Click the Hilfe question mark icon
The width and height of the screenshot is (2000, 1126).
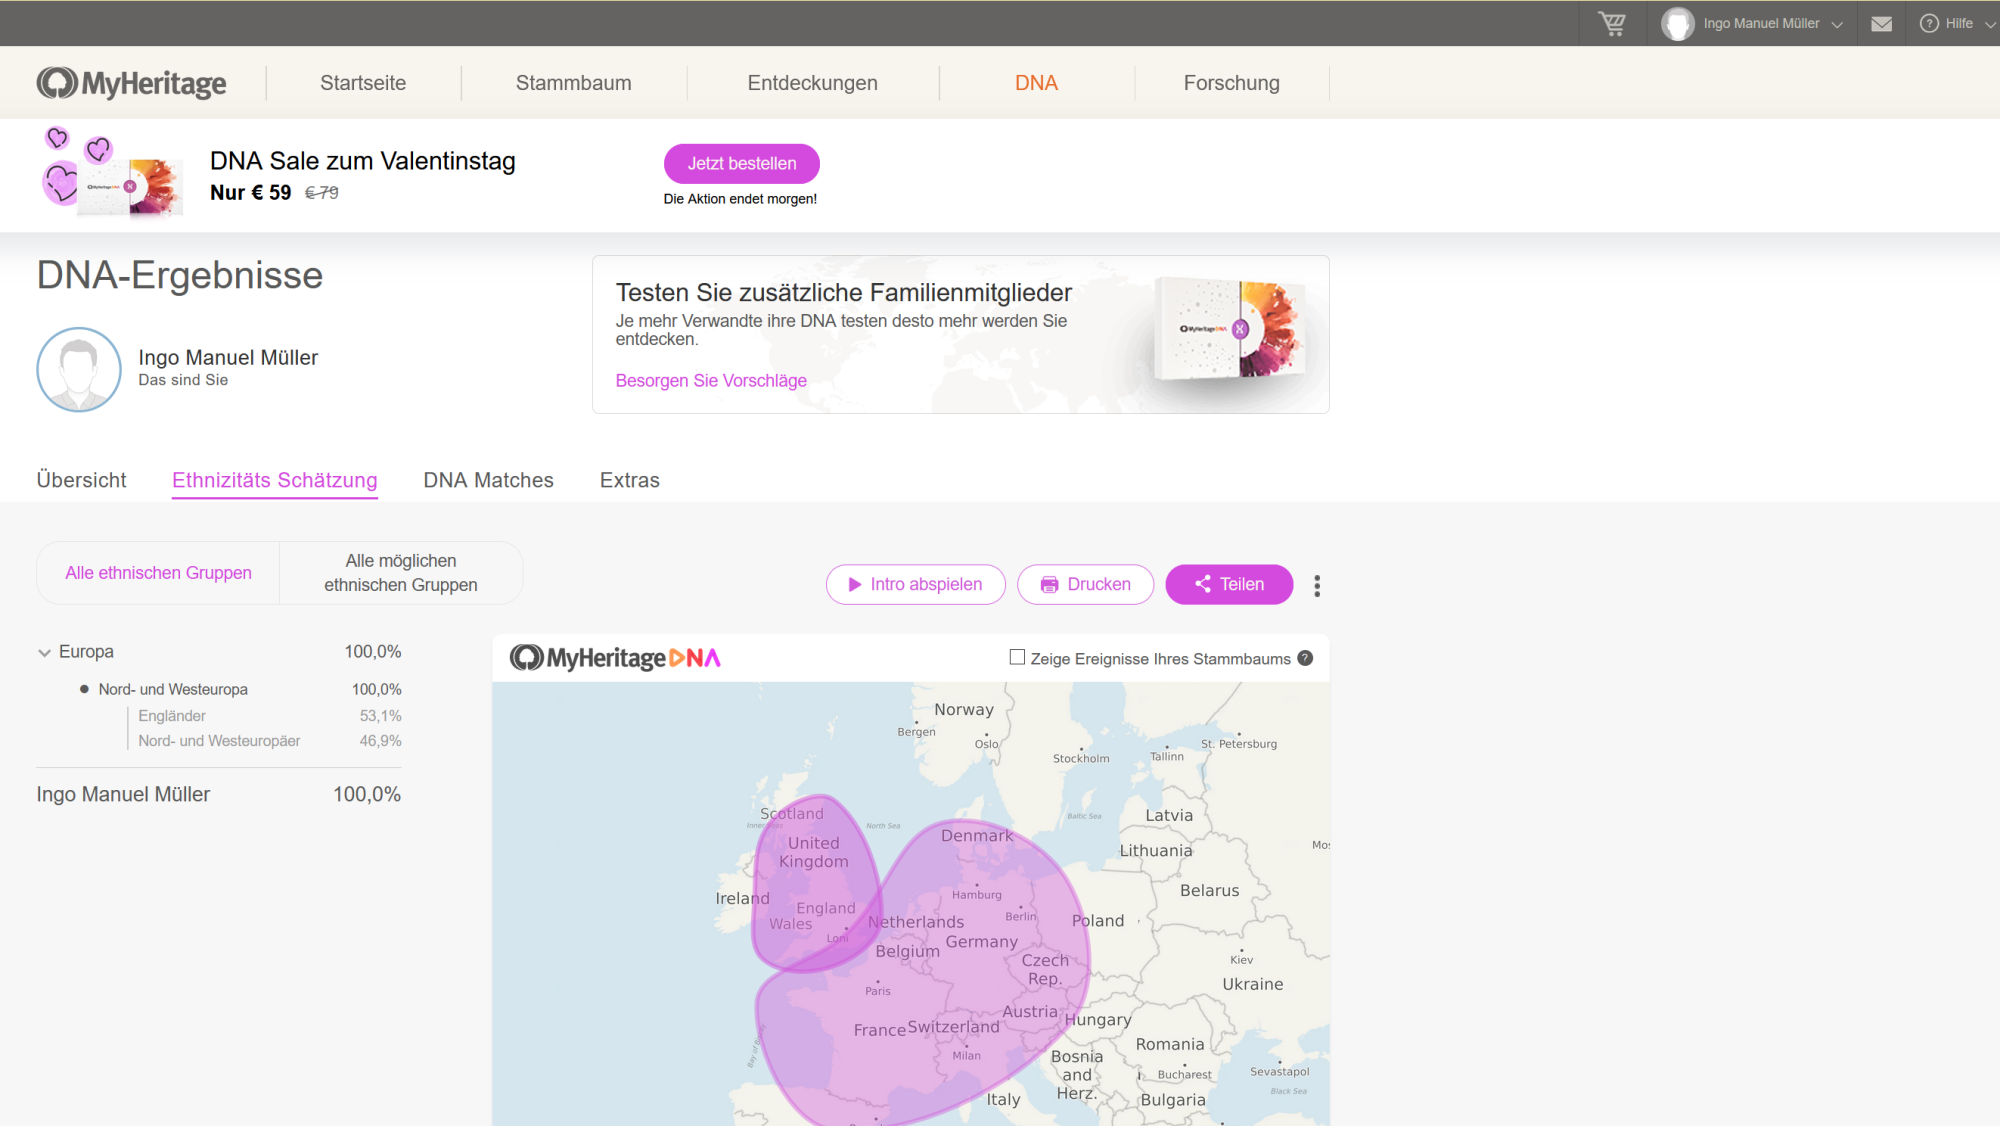point(1929,23)
